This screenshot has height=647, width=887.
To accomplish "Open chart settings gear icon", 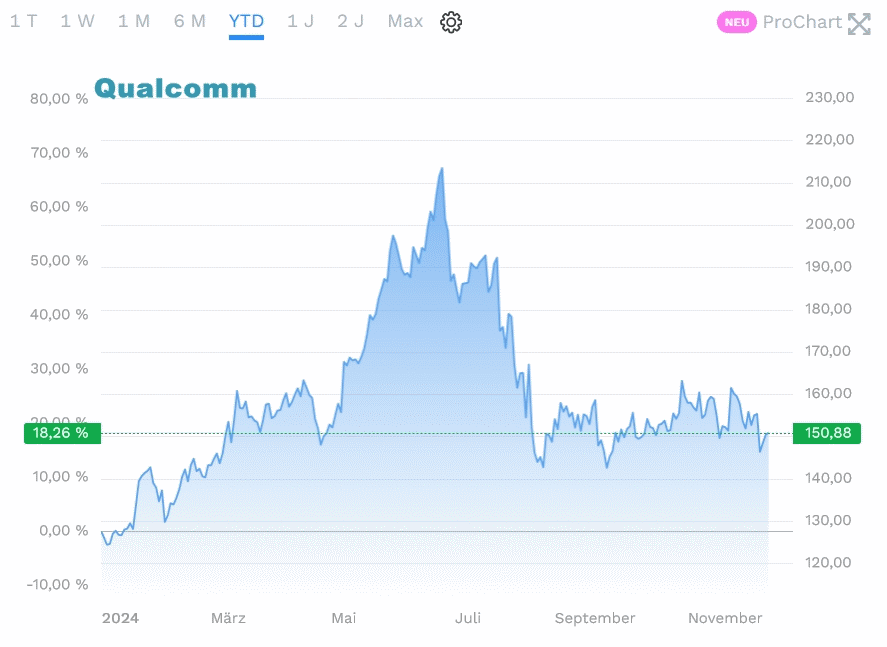I will point(451,22).
